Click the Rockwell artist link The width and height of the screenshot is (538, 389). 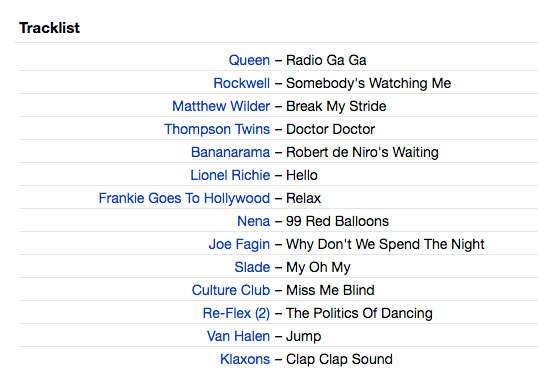(242, 83)
